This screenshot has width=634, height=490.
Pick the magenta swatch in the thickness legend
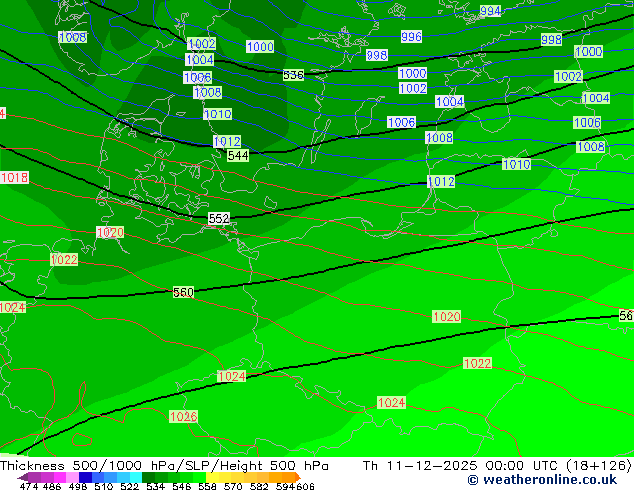coord(59,477)
